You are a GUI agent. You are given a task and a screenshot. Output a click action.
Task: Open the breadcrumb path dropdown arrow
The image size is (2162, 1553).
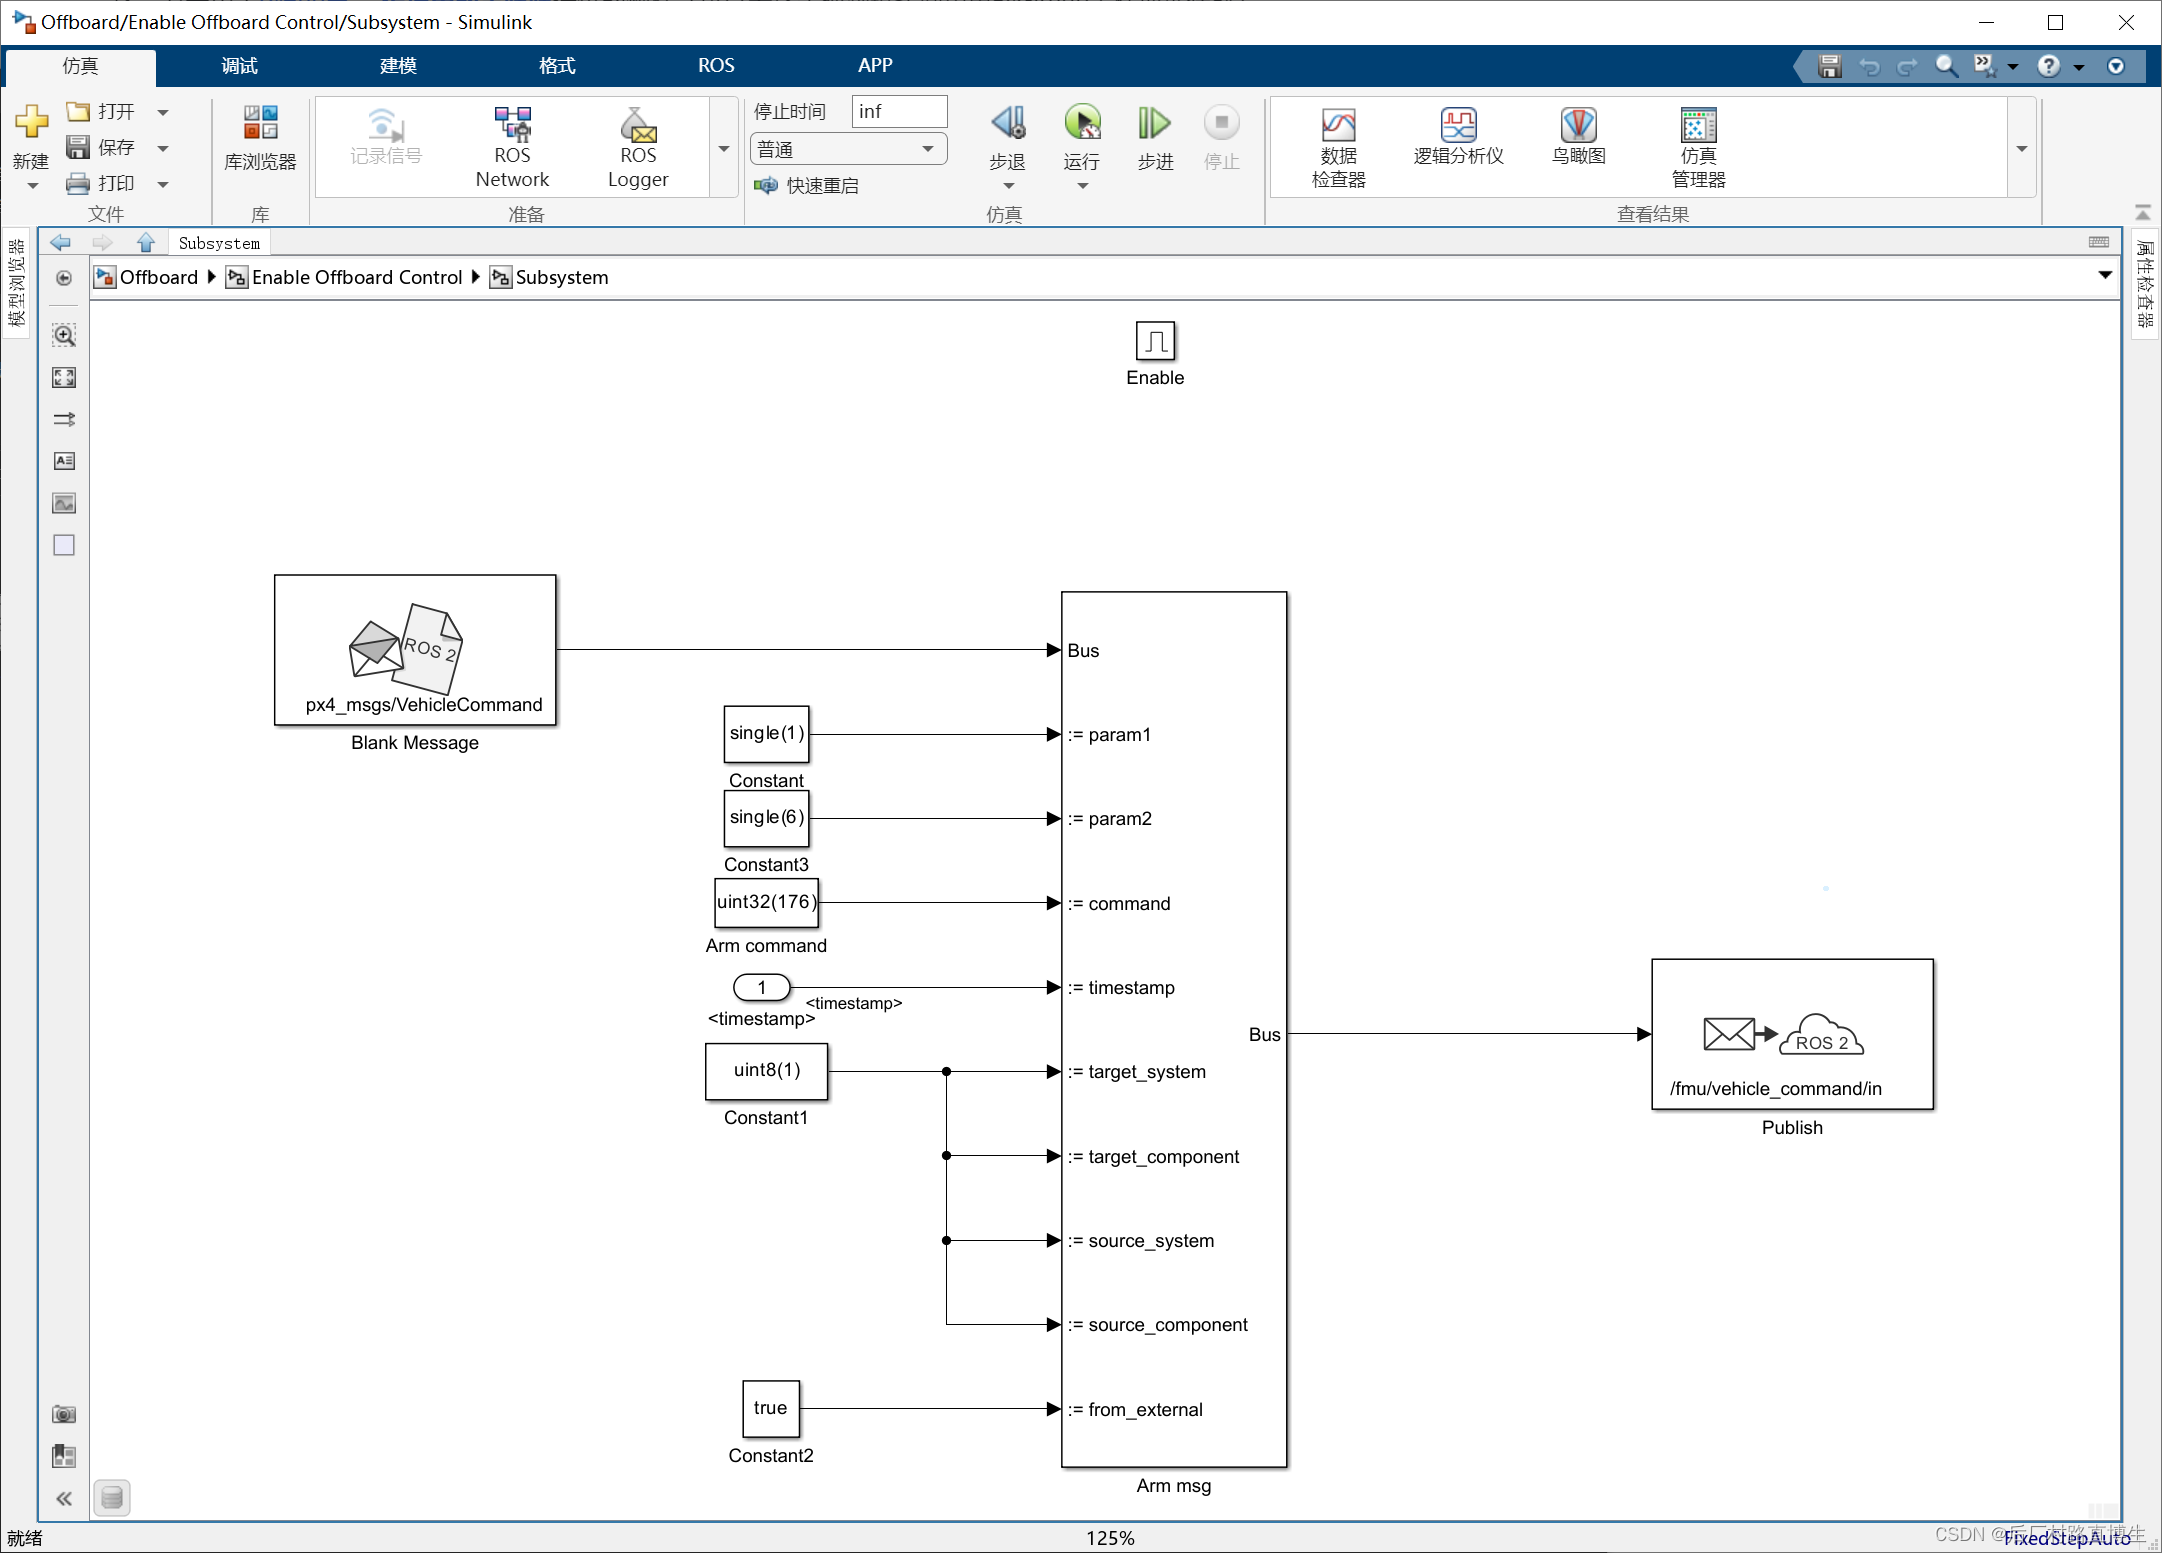(2105, 276)
